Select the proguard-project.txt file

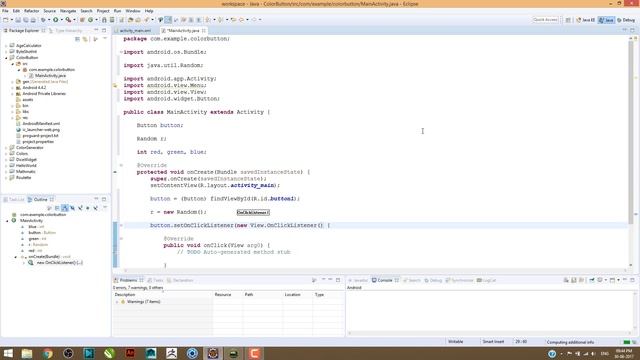(x=40, y=136)
